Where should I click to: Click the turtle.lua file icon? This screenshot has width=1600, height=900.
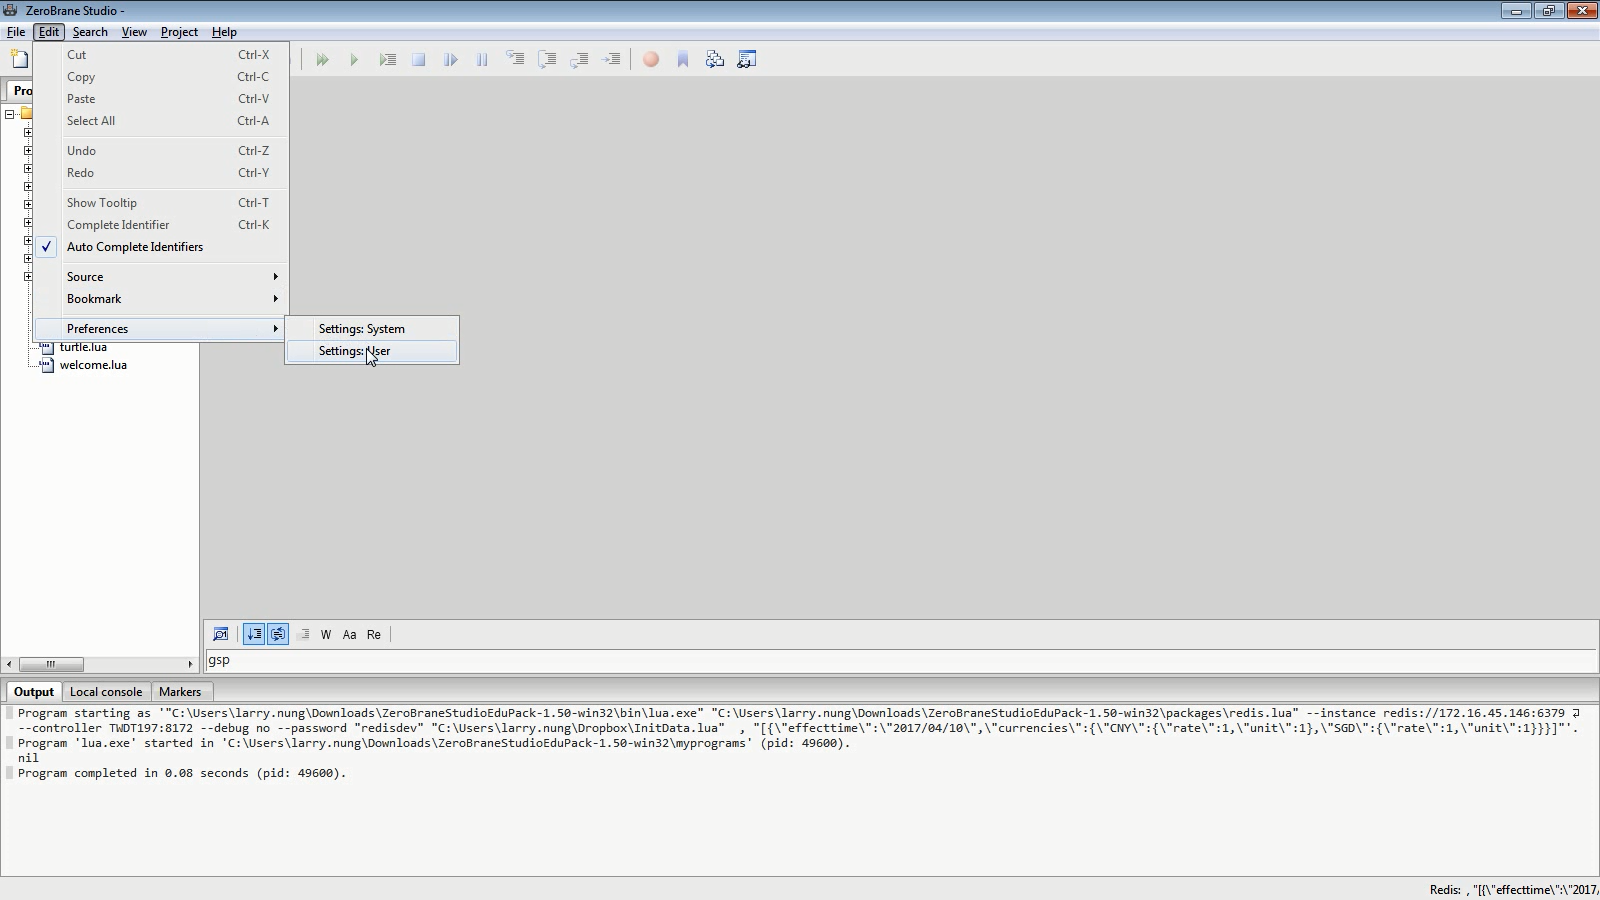[x=46, y=347]
